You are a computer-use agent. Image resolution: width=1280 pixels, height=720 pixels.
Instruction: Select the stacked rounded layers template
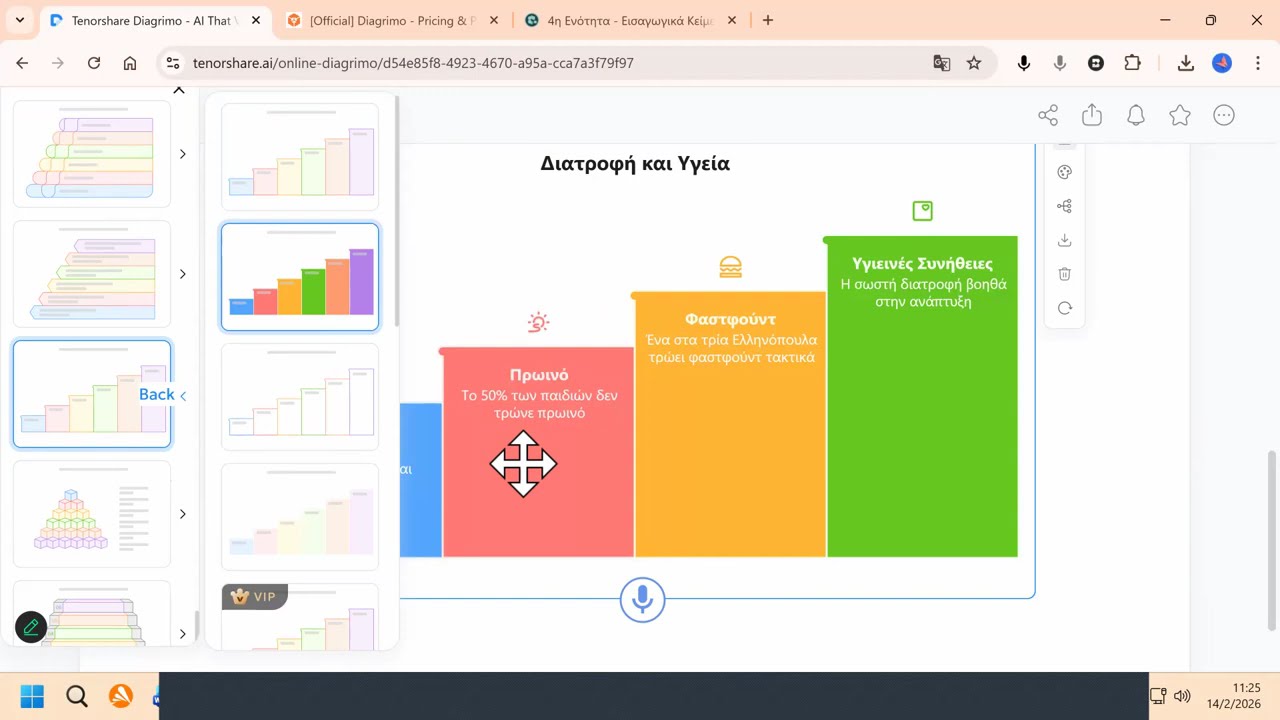pos(92,154)
